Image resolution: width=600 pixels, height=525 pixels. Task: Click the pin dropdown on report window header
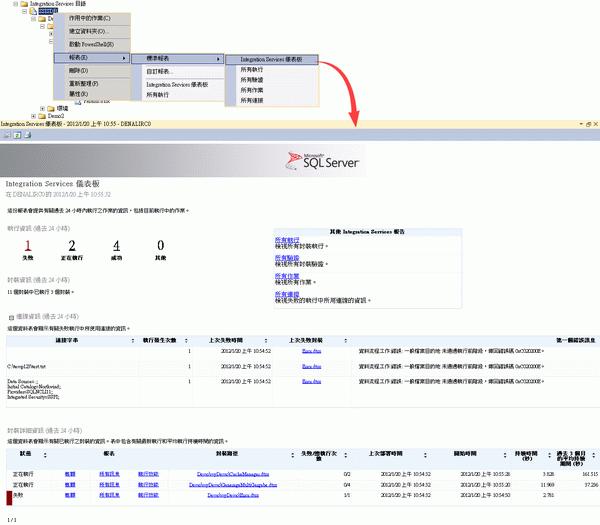click(x=581, y=124)
